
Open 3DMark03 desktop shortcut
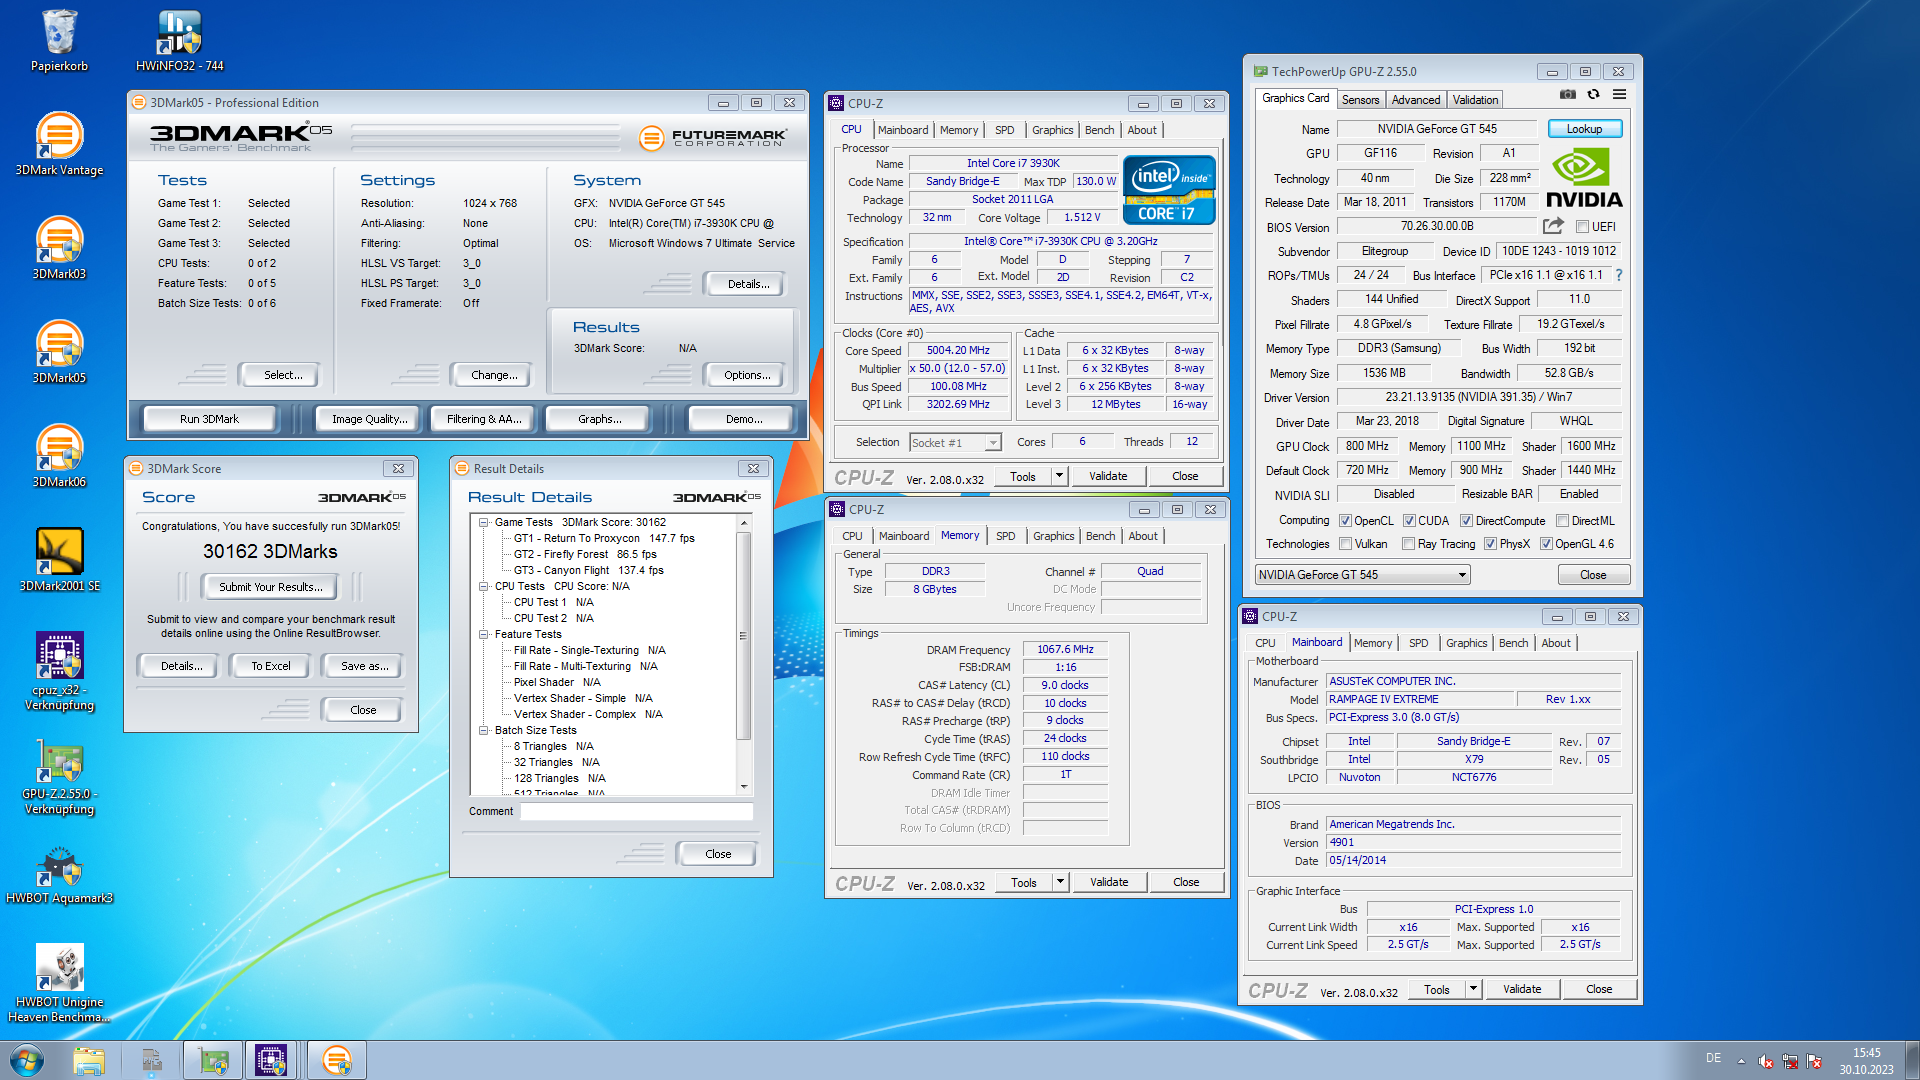pyautogui.click(x=59, y=248)
